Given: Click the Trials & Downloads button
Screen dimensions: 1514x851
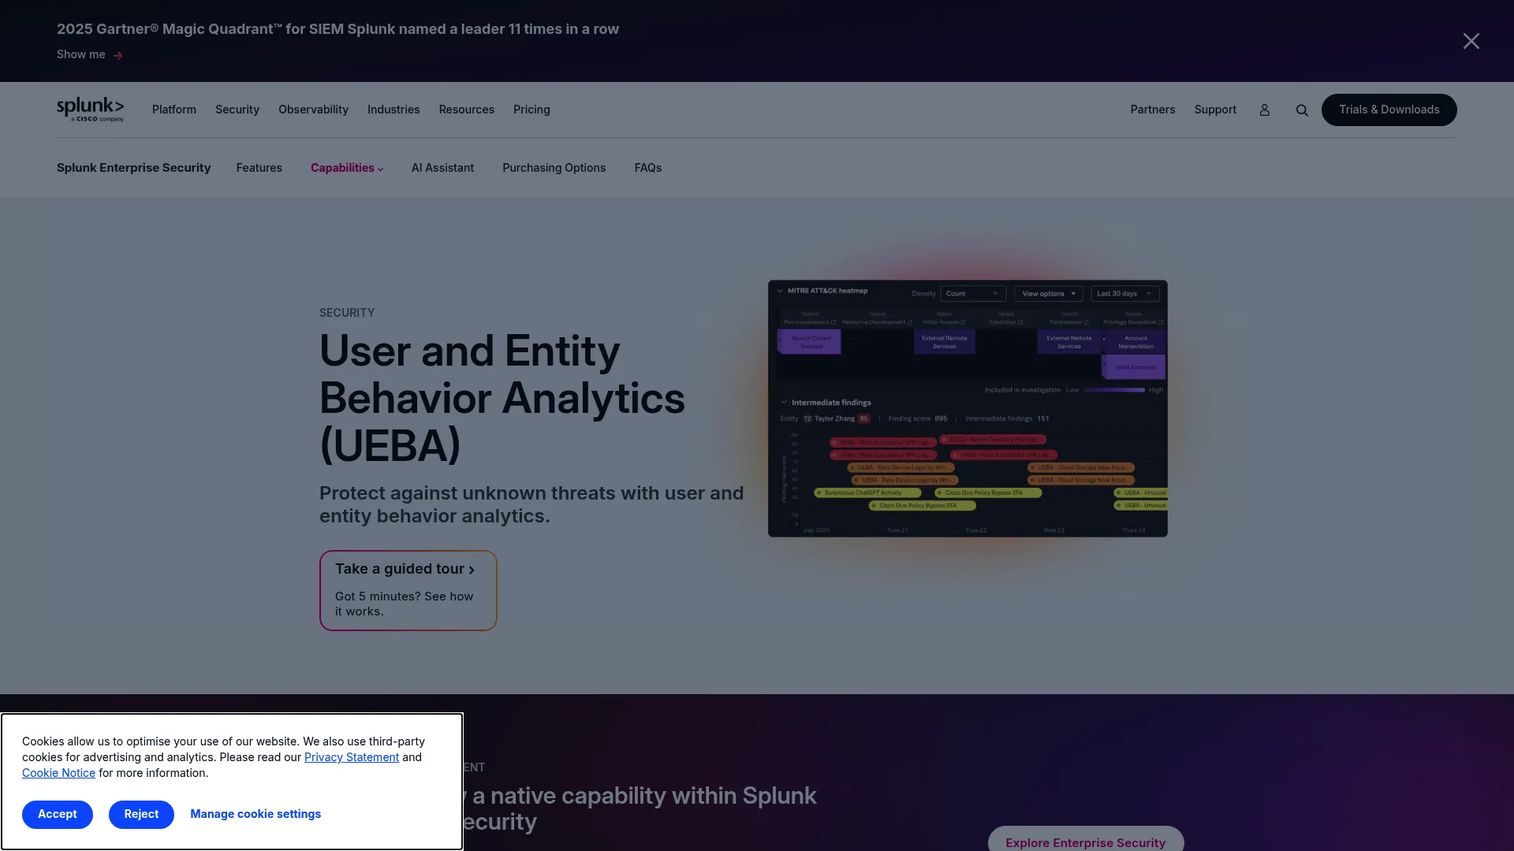Looking at the screenshot, I should pos(1389,110).
